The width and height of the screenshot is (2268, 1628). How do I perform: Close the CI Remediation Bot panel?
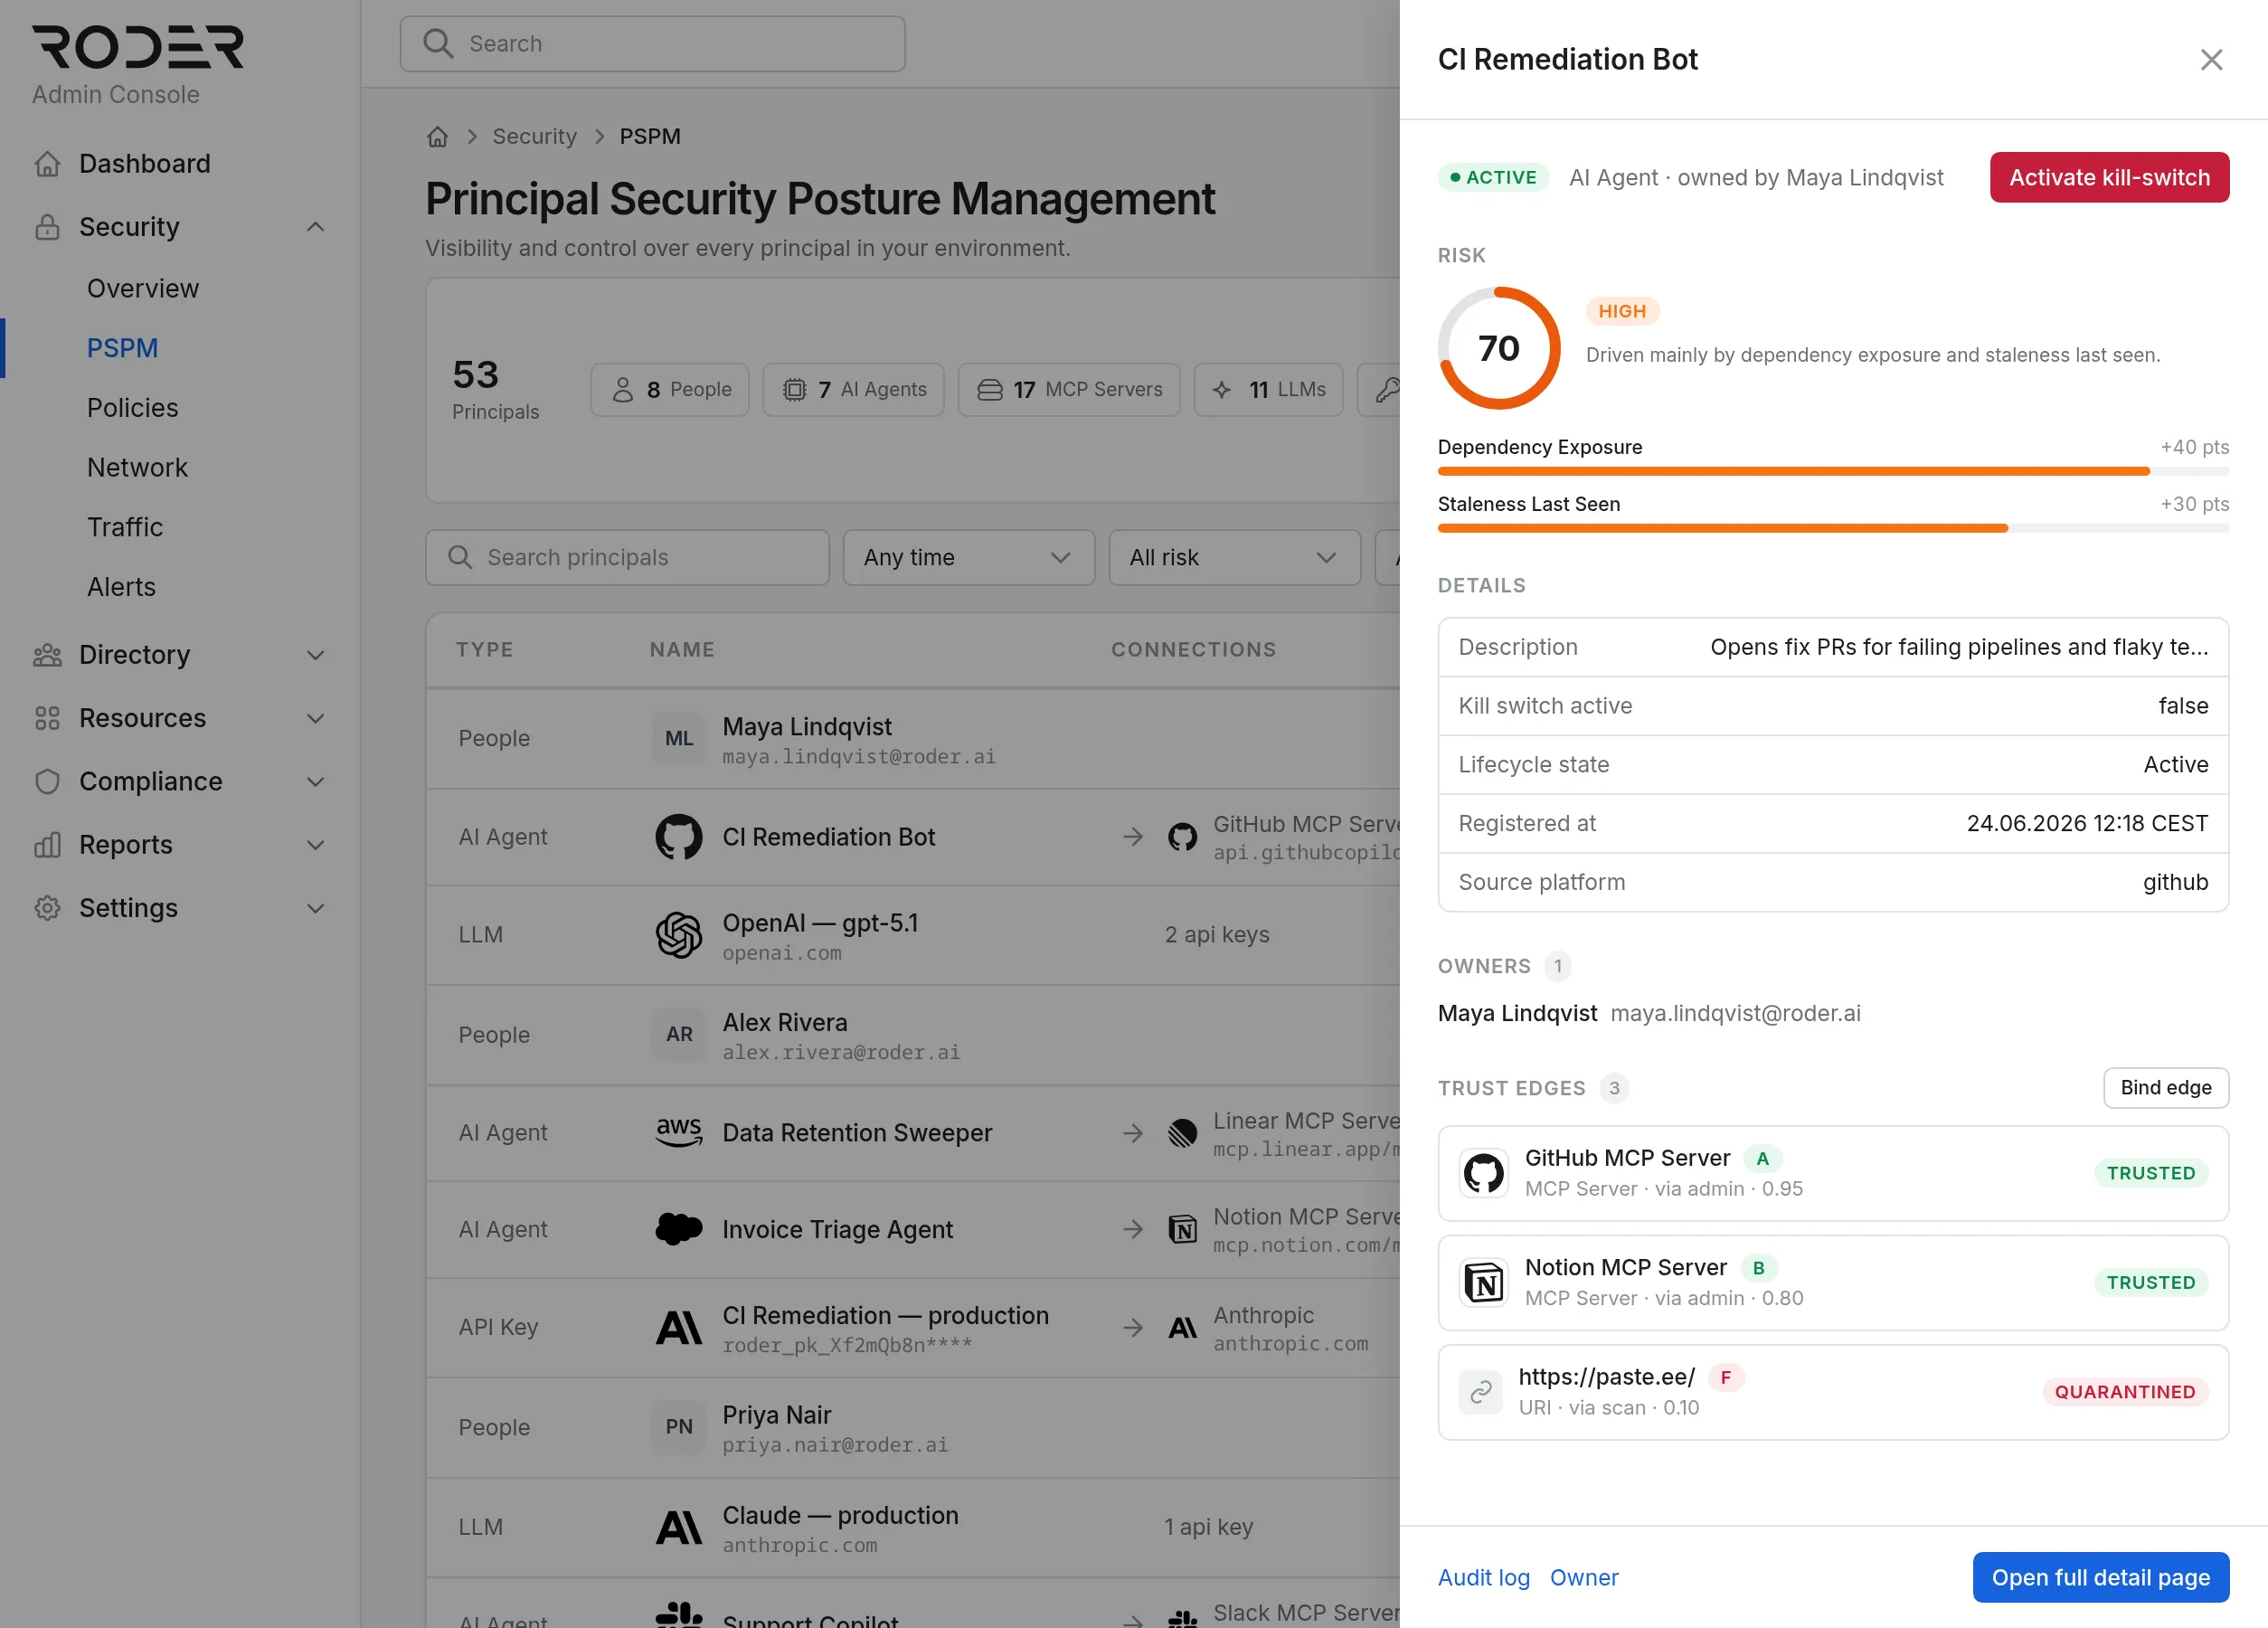2211,60
